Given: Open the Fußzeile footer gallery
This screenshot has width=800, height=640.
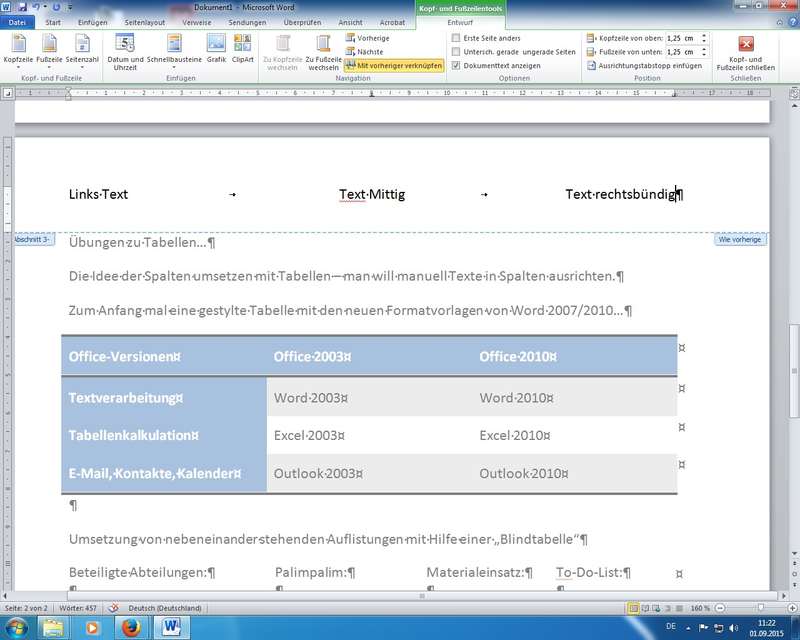Looking at the screenshot, I should [49, 50].
